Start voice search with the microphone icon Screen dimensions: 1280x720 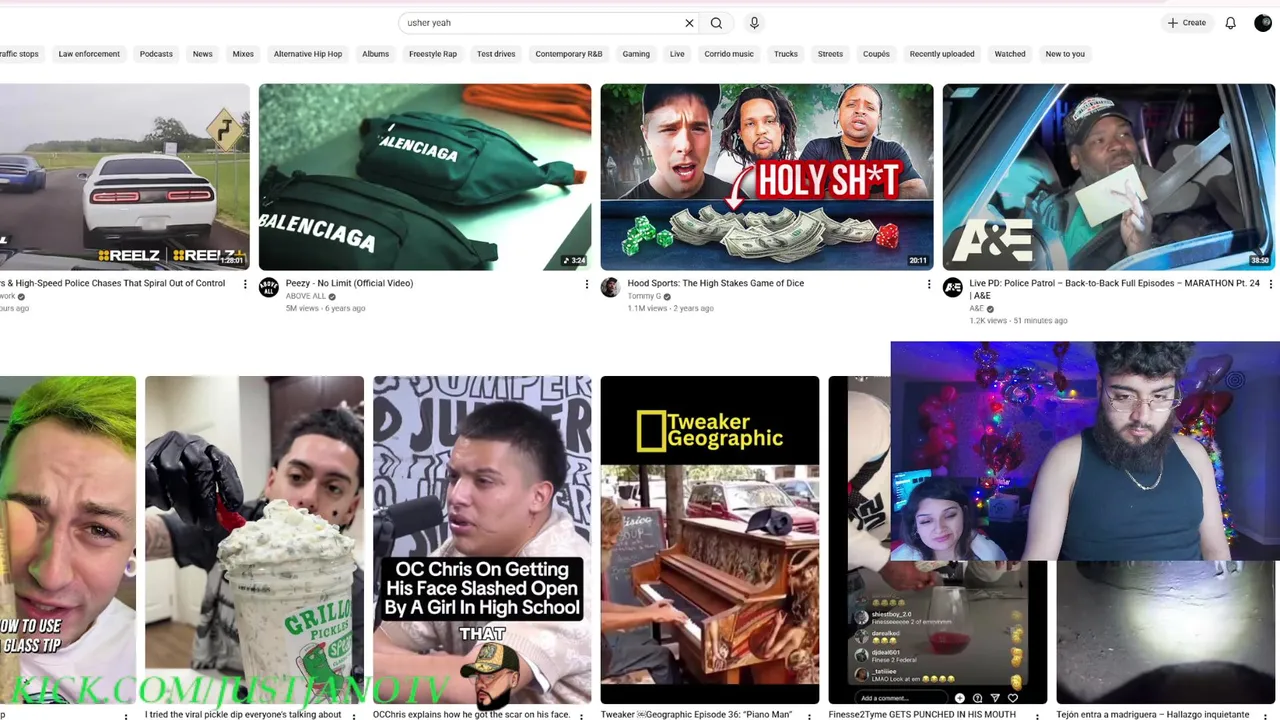pyautogui.click(x=754, y=23)
